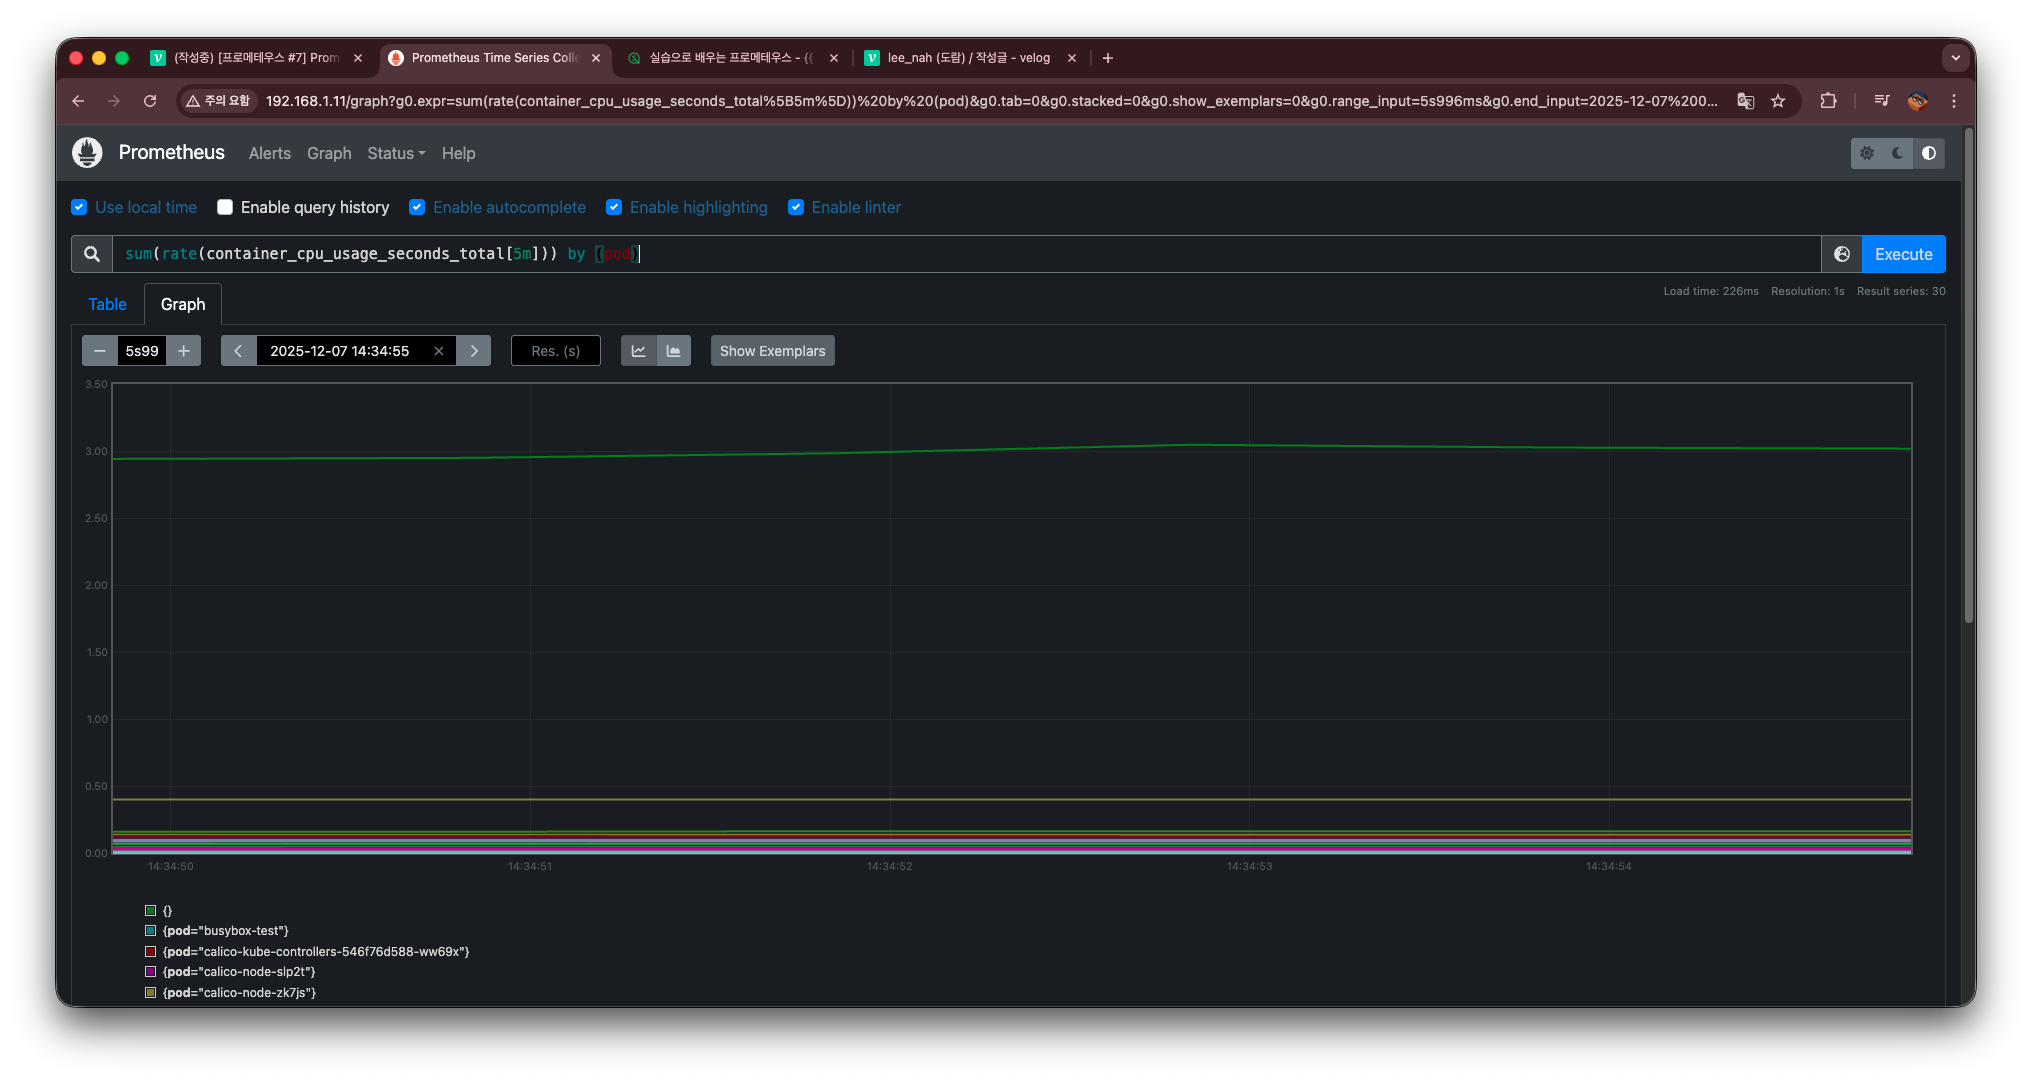The height and width of the screenshot is (1081, 2032).
Task: Select the dark moon theme icon
Action: 1897,153
